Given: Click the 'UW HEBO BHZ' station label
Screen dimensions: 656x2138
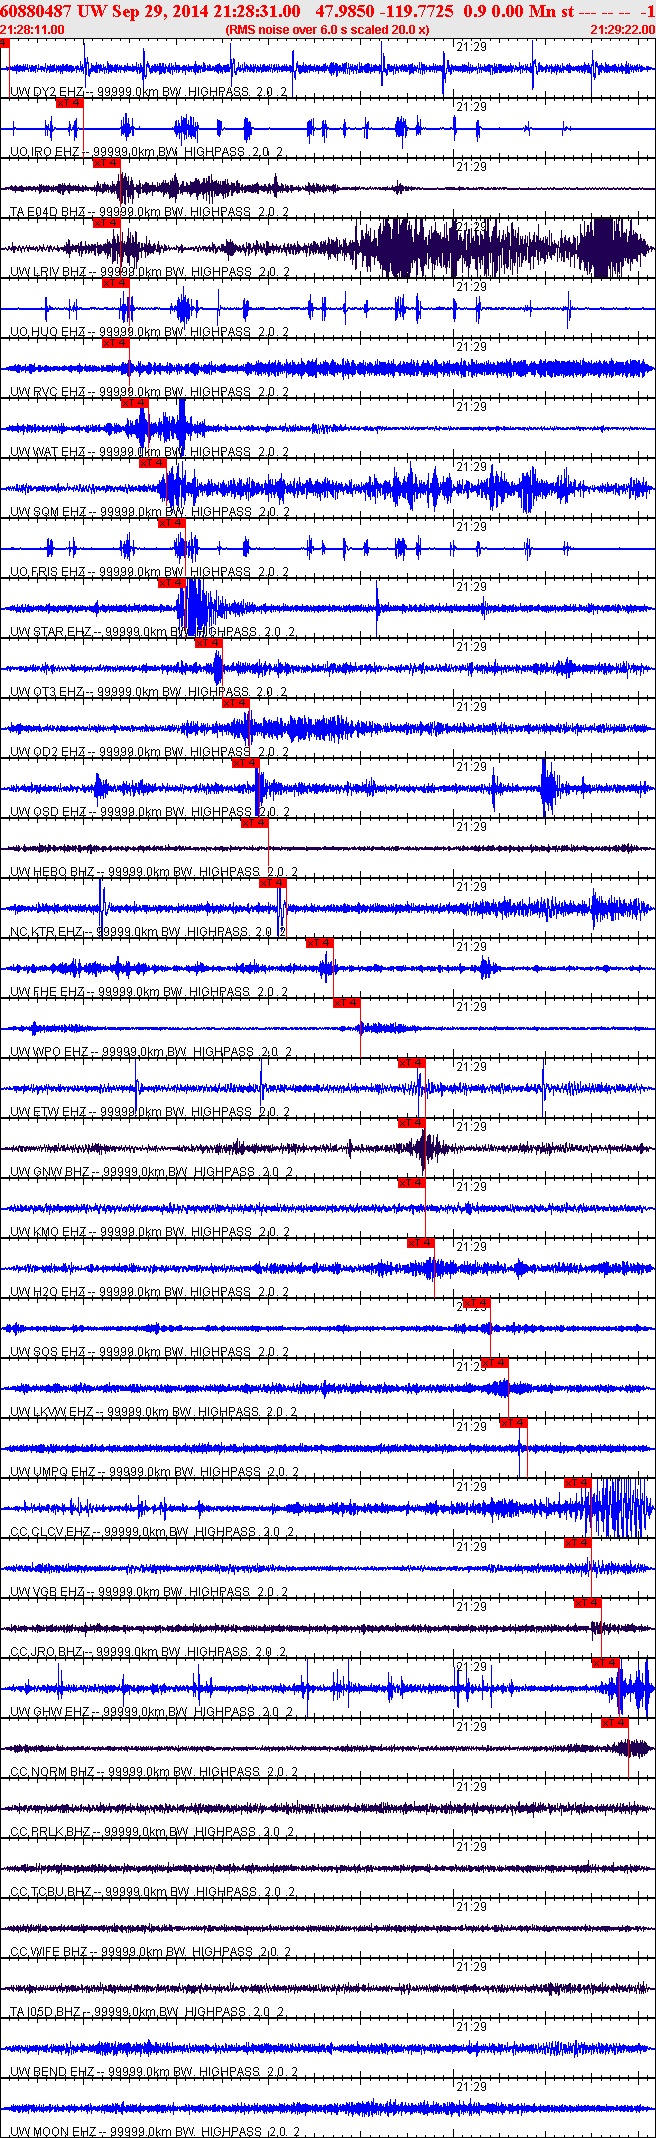Looking at the screenshot, I should (x=53, y=872).
